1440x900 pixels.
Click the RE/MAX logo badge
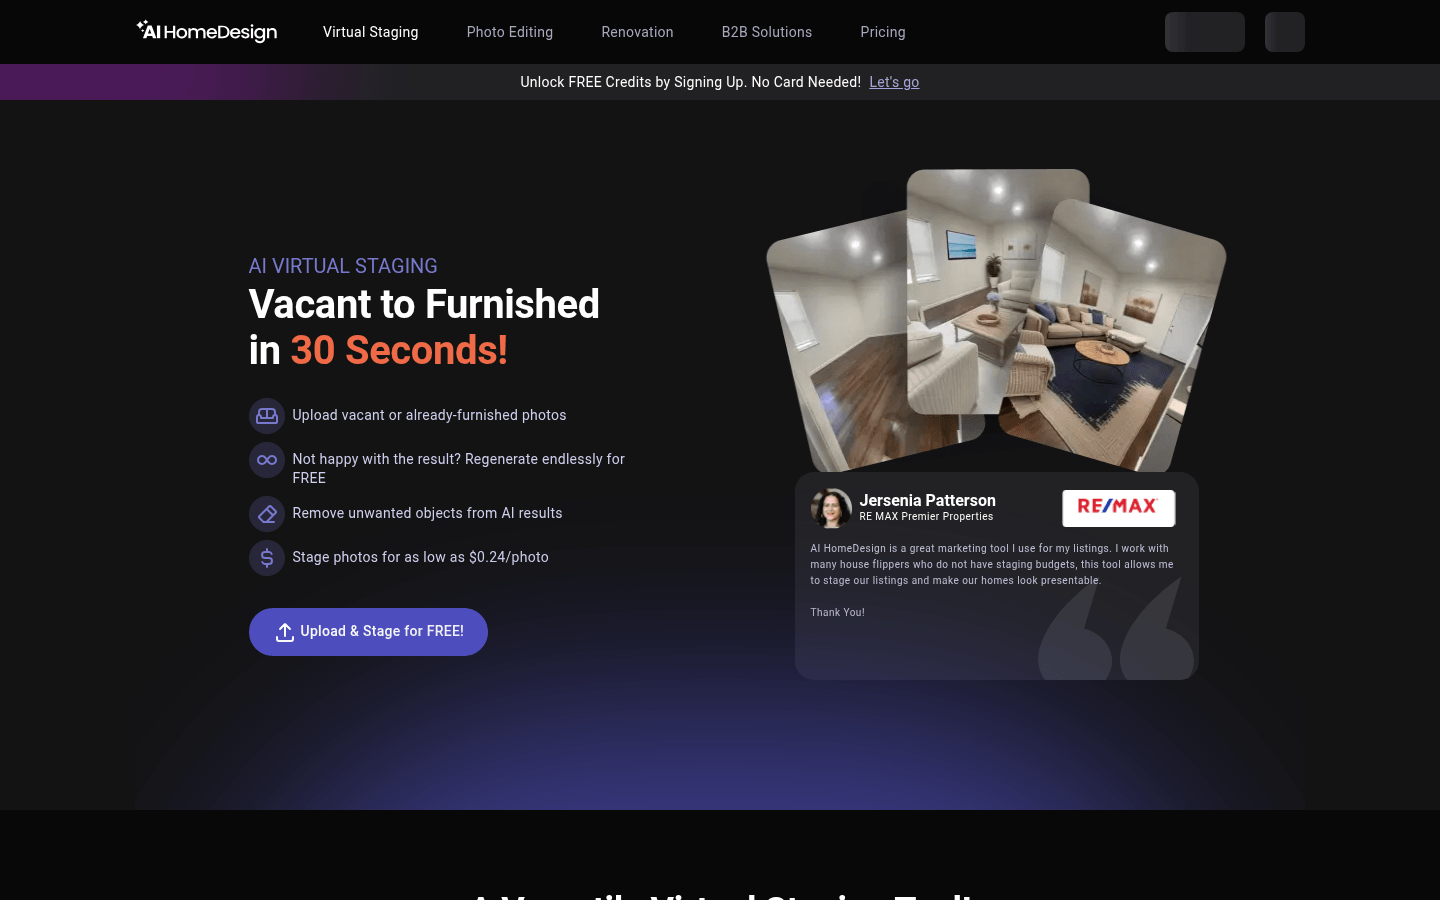[x=1118, y=508]
